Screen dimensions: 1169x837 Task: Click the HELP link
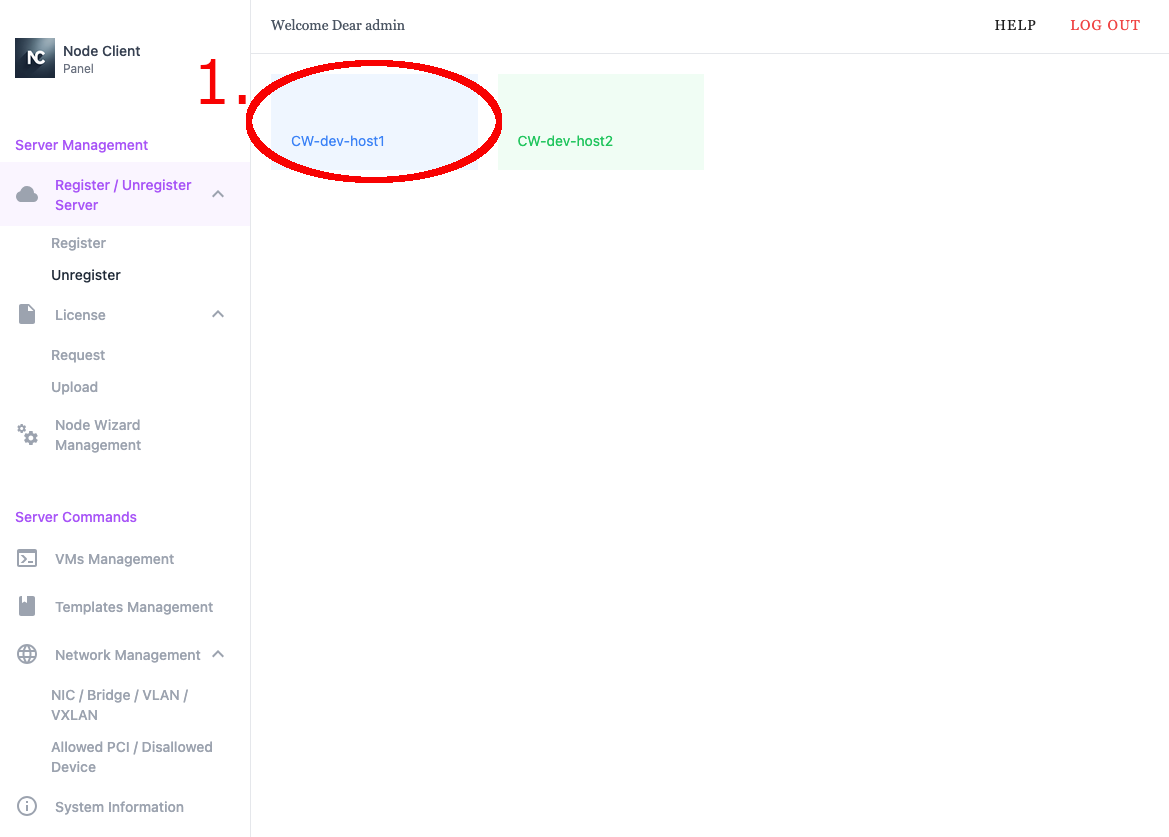click(x=1015, y=25)
